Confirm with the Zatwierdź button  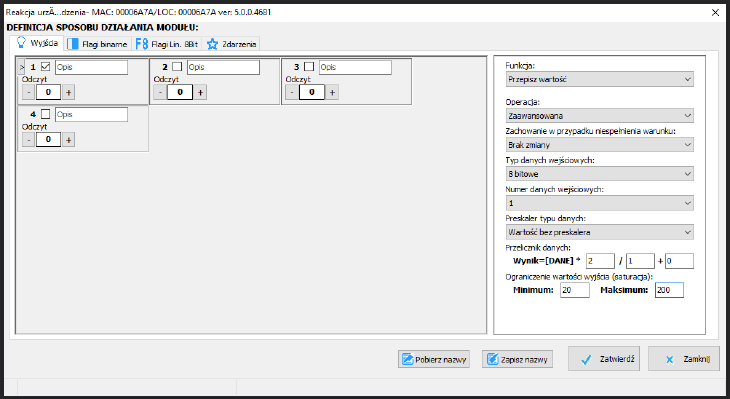point(604,358)
